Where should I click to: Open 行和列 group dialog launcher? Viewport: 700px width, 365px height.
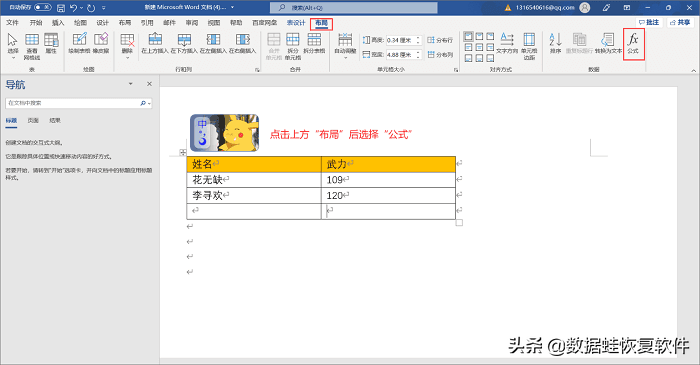click(257, 70)
